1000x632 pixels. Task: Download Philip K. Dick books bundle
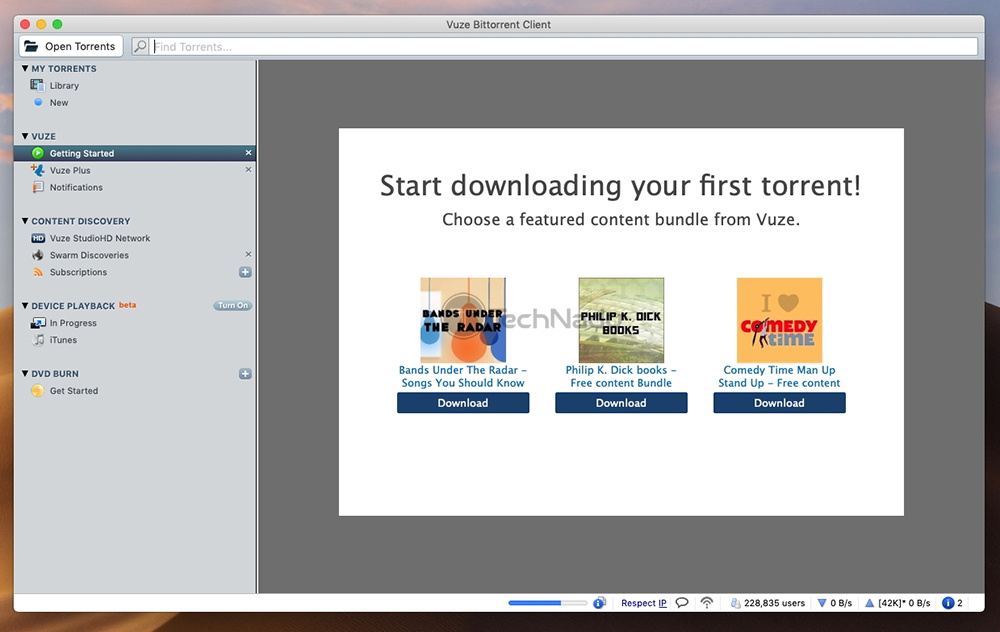pyautogui.click(x=621, y=402)
